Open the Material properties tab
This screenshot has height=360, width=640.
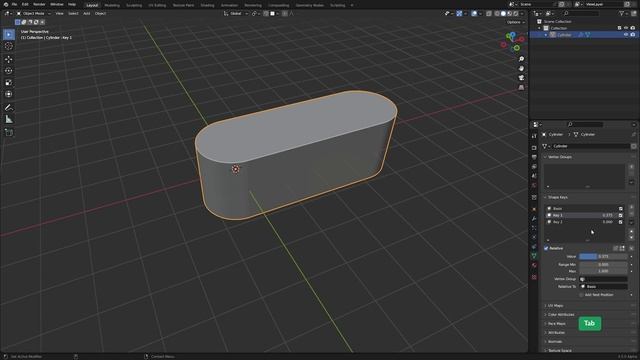(534, 266)
